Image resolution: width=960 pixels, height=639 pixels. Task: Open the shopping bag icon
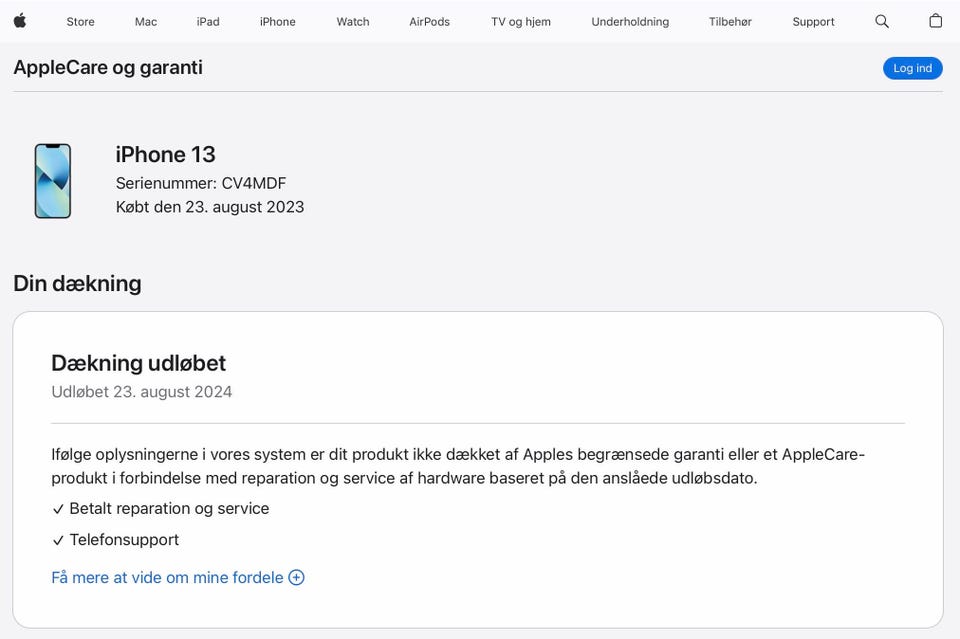tap(935, 21)
